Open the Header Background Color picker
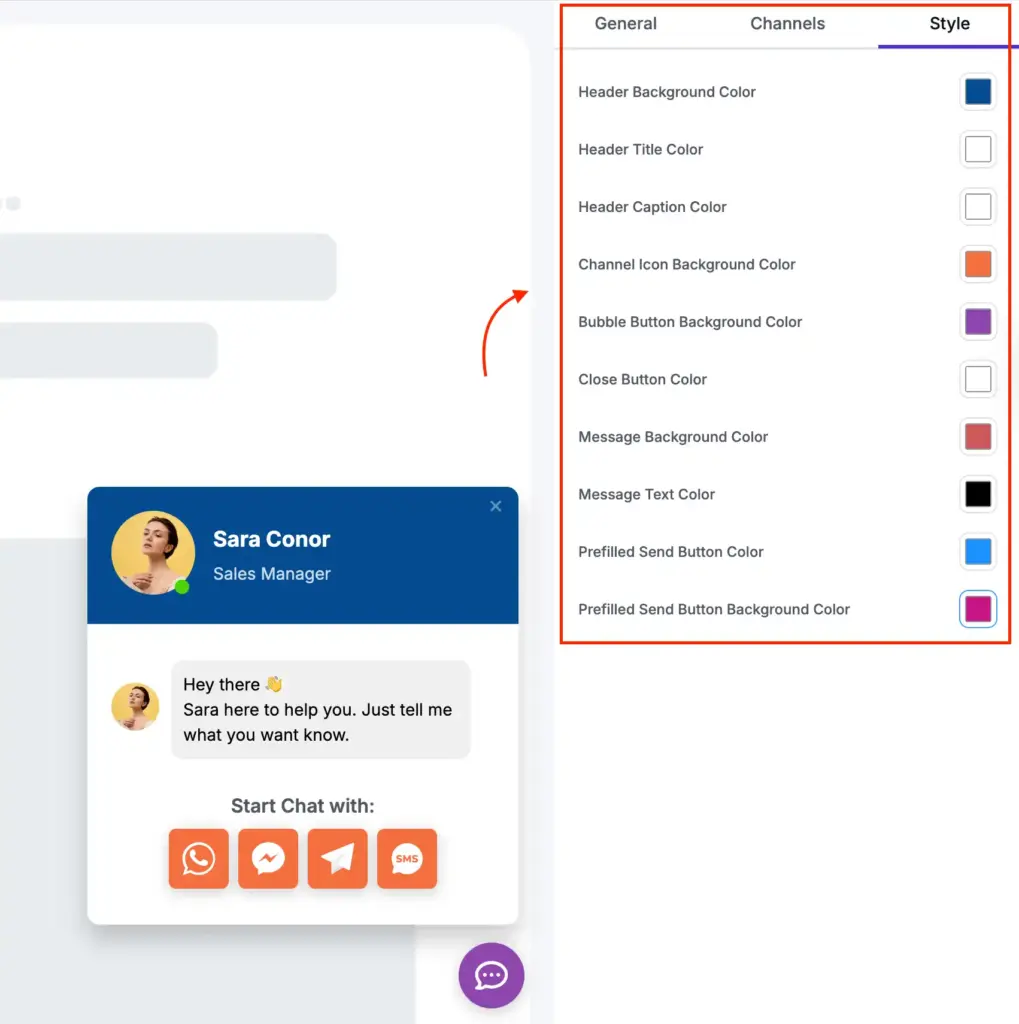1019x1024 pixels. click(x=977, y=91)
